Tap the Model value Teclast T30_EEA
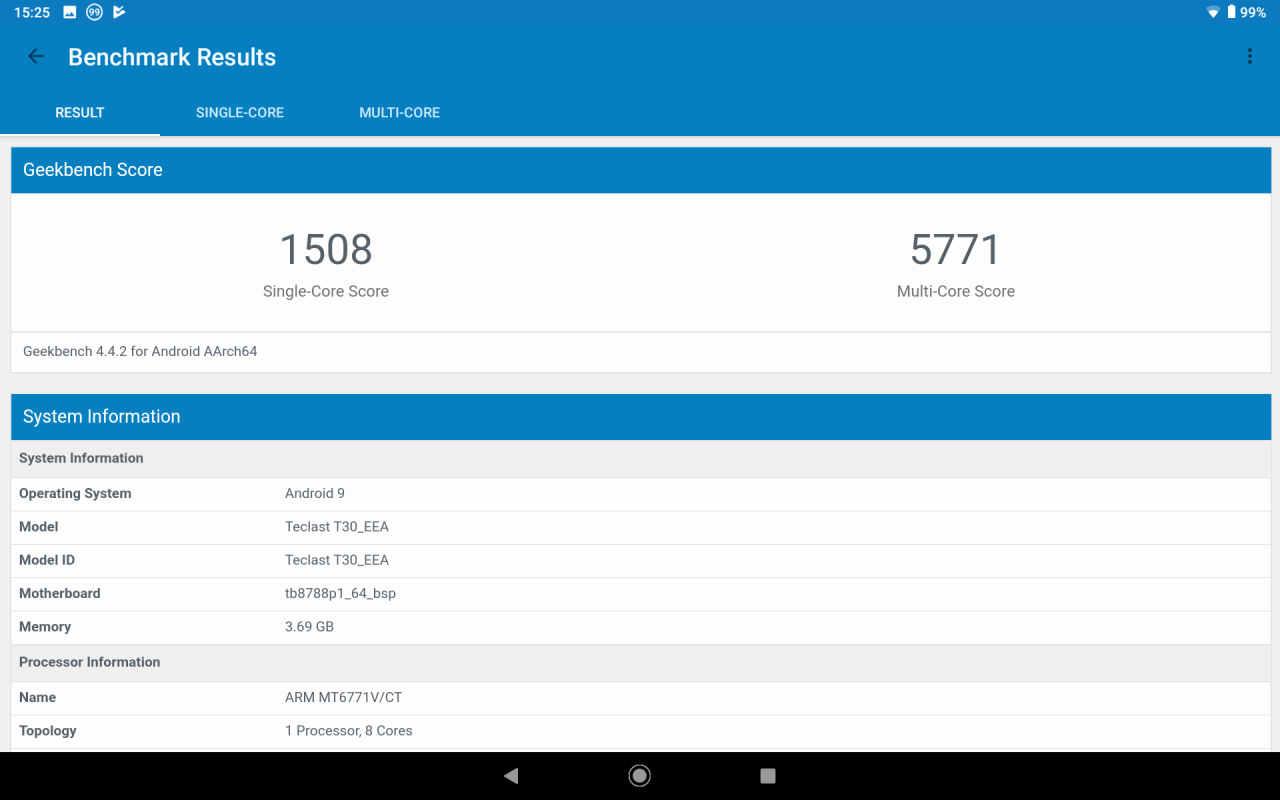This screenshot has height=800, width=1280. (x=337, y=526)
